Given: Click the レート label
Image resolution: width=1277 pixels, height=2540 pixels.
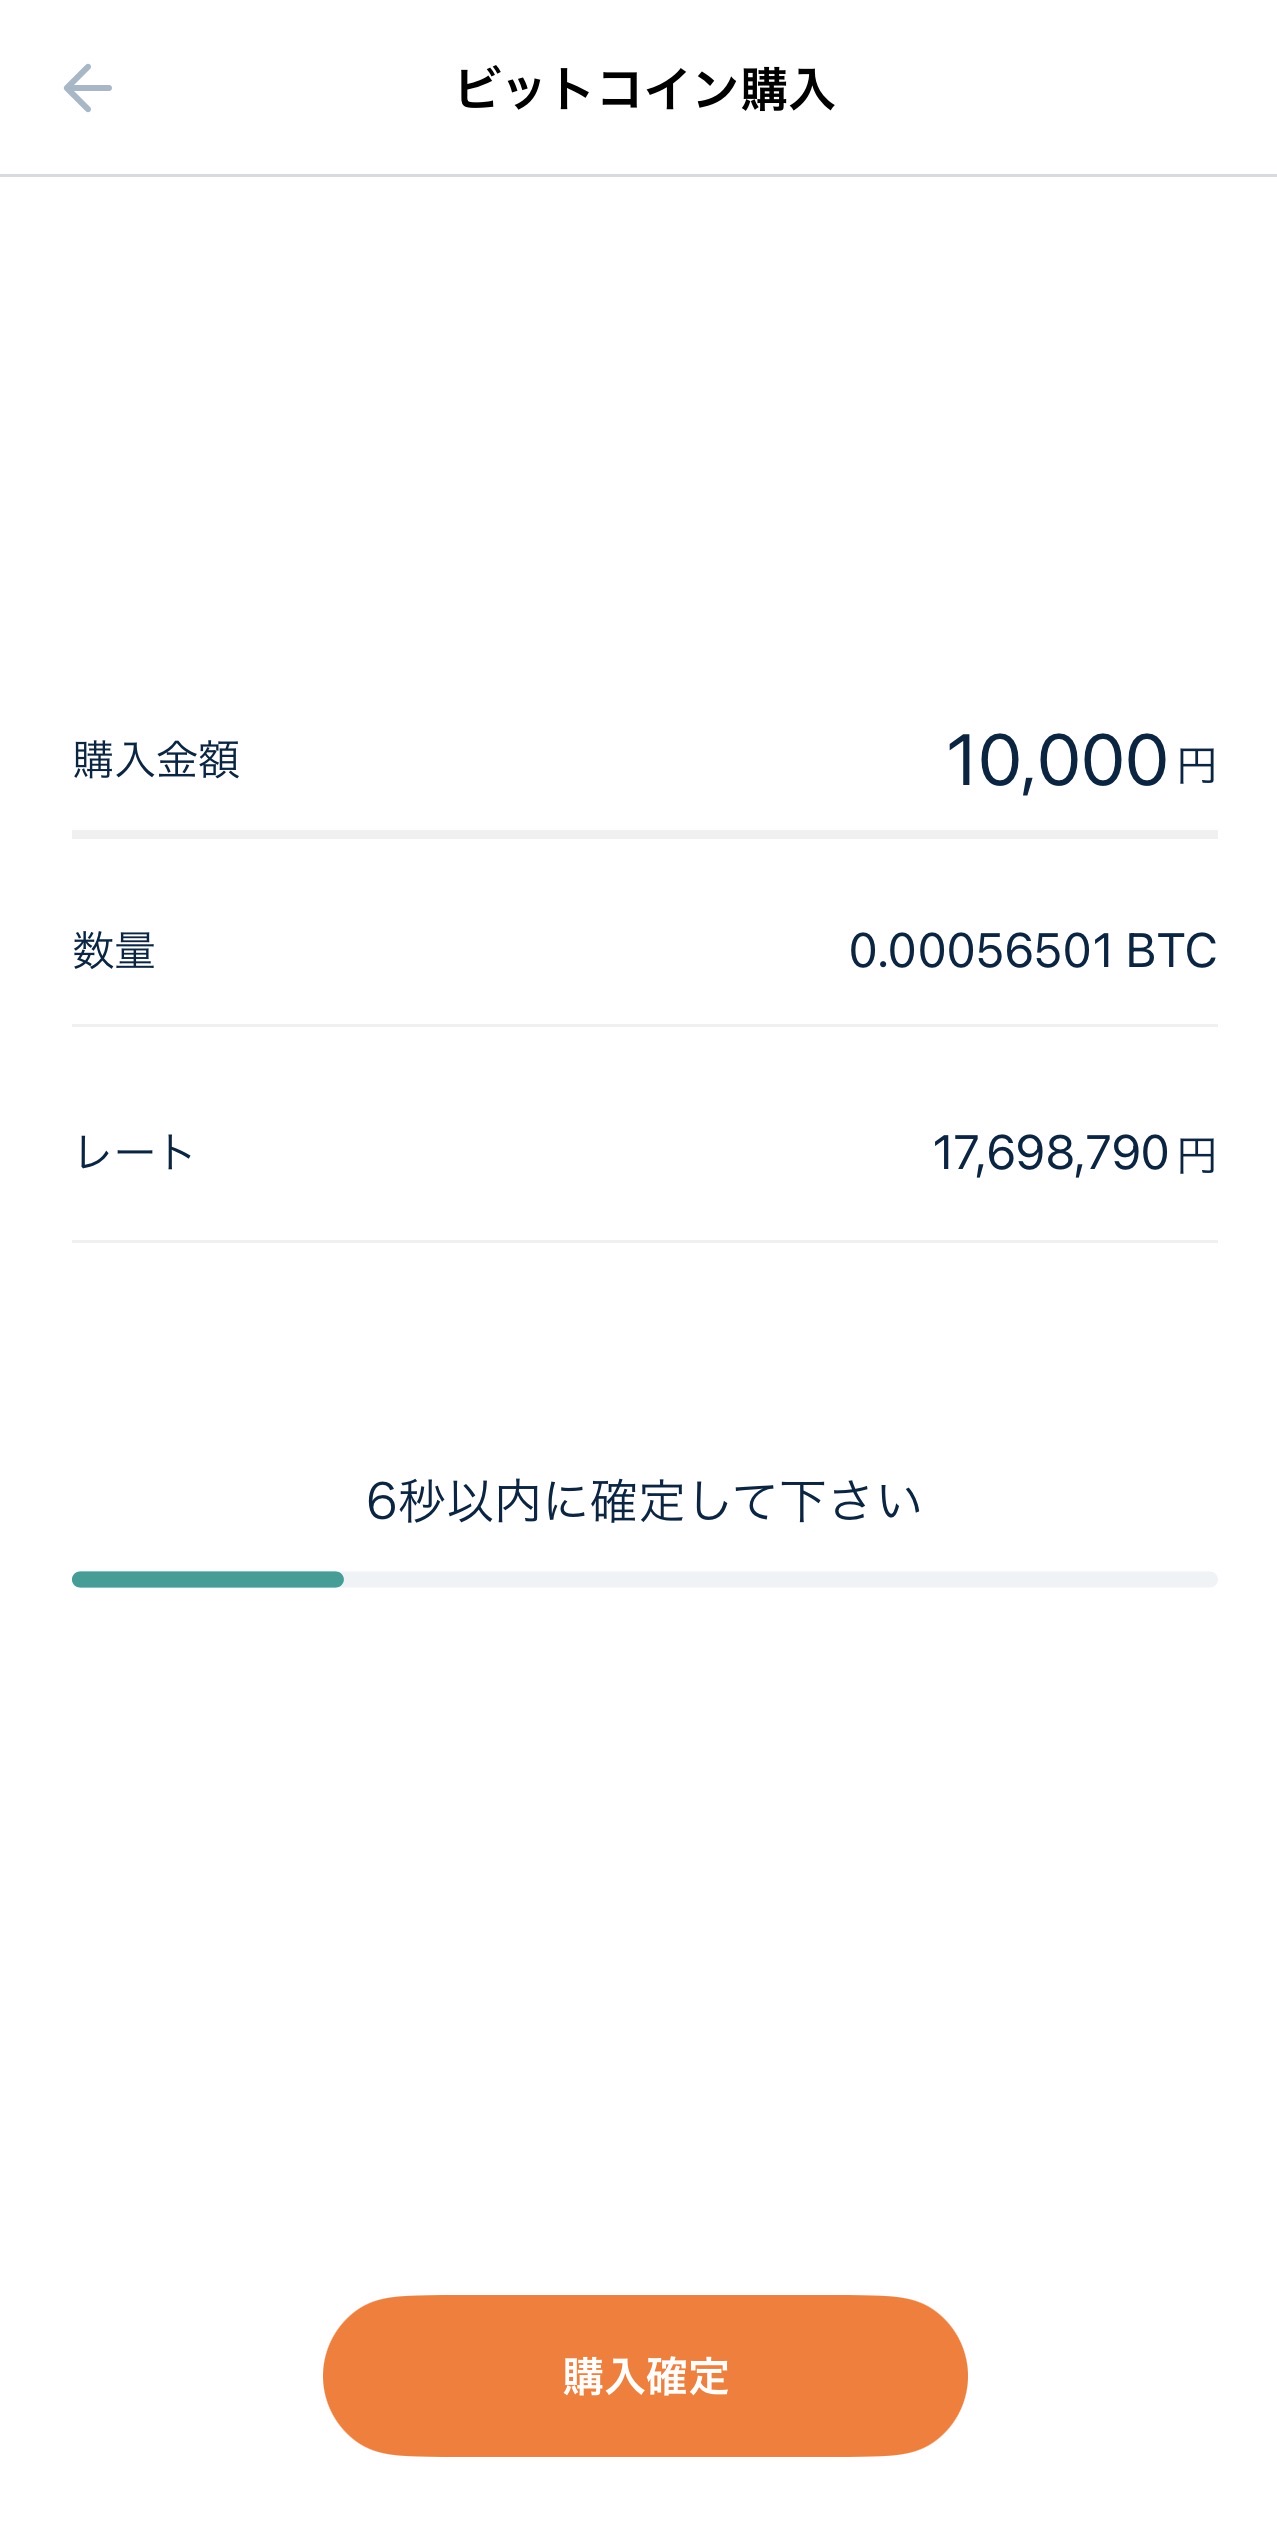Looking at the screenshot, I should [134, 1153].
